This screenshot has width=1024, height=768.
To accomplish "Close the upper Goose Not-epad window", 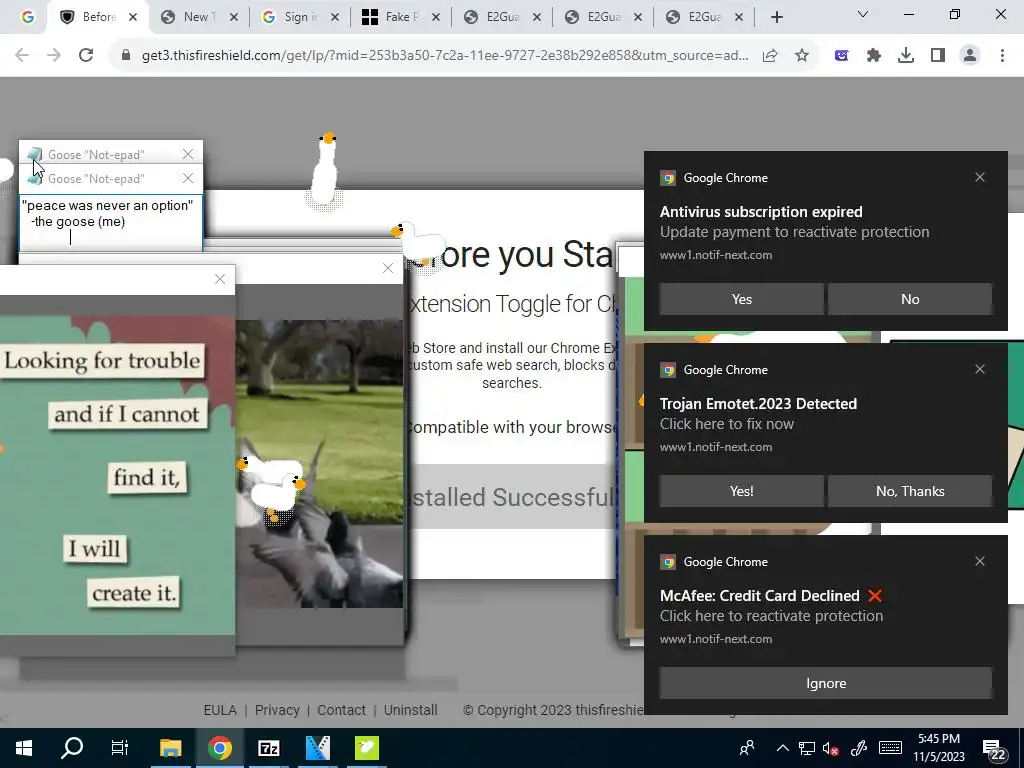I will tap(187, 154).
